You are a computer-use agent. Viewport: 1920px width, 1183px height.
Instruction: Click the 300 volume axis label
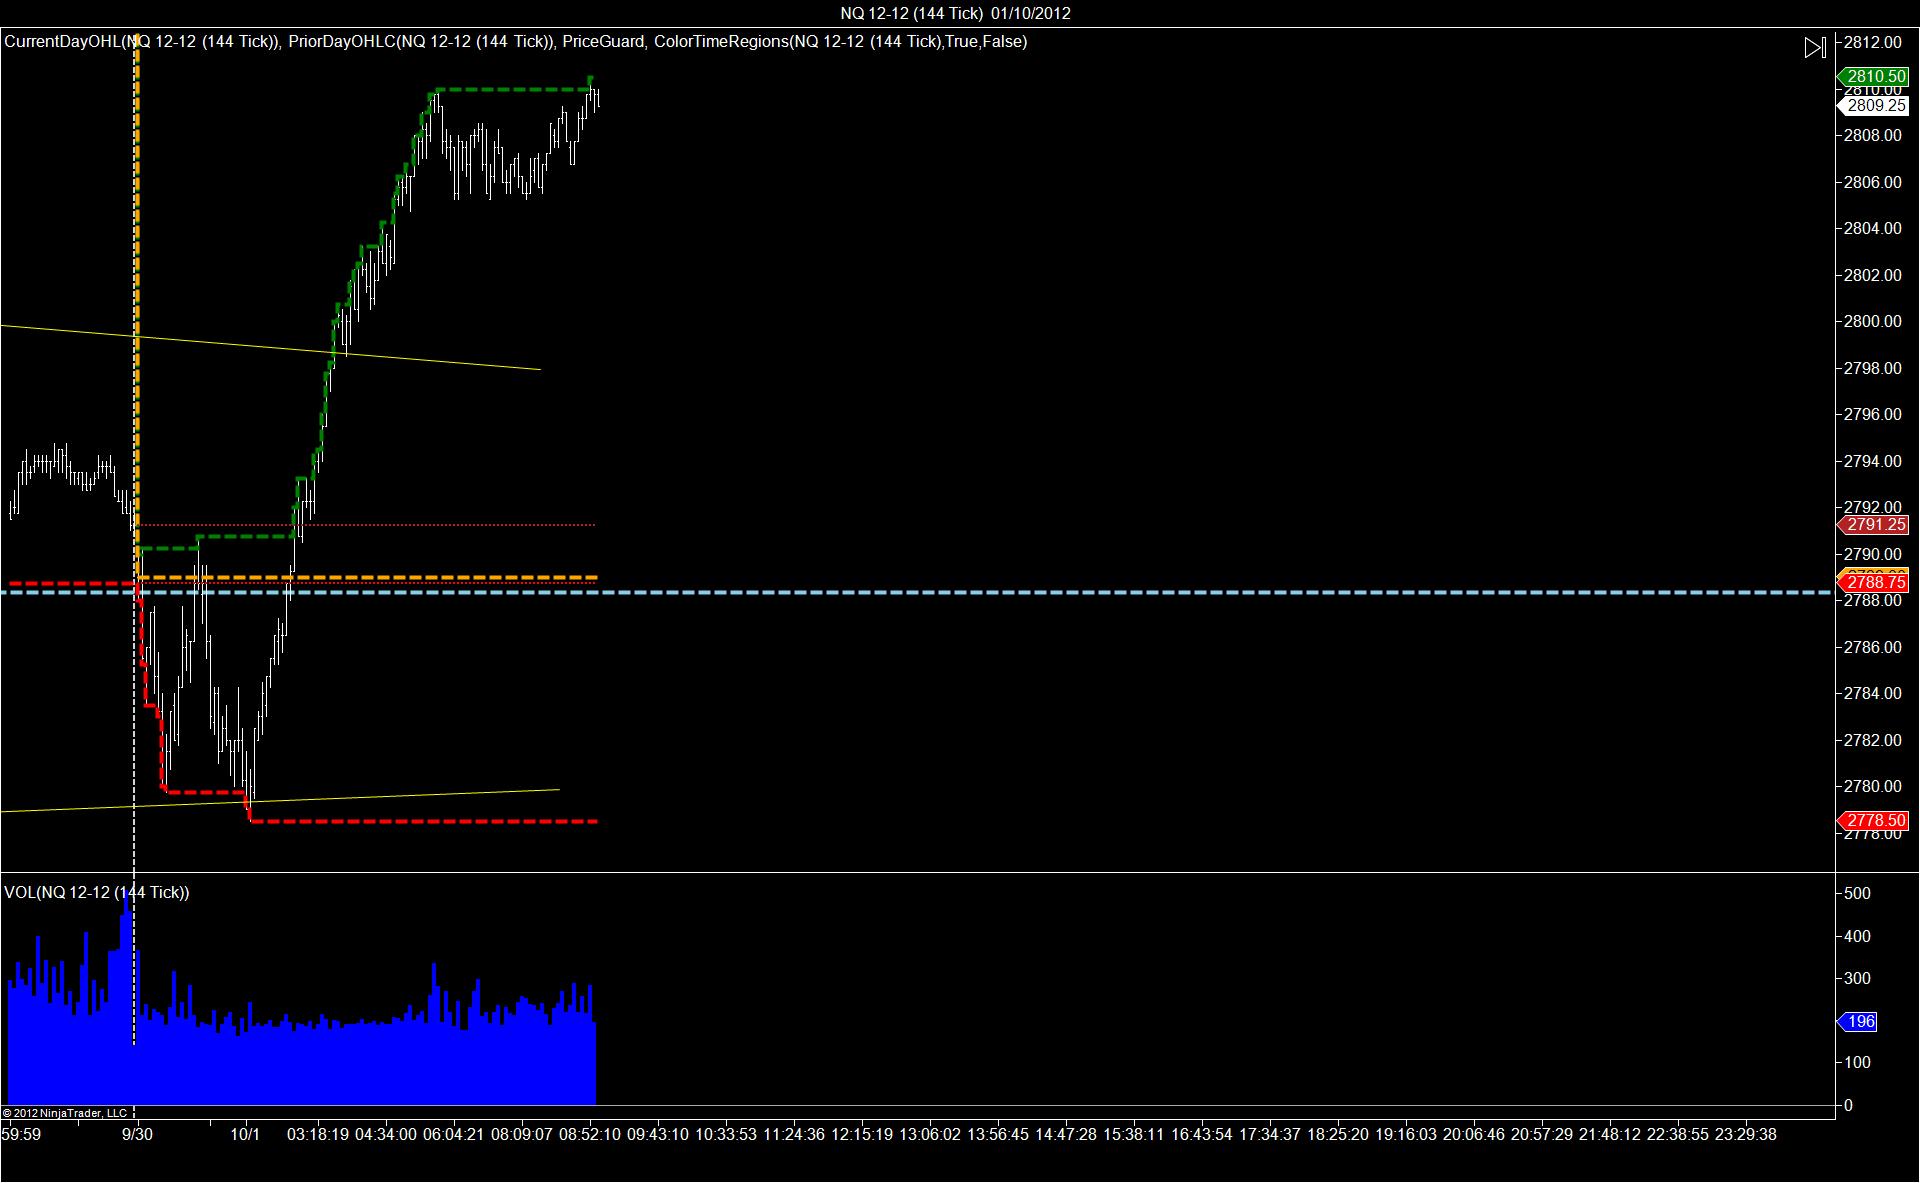tap(1857, 978)
